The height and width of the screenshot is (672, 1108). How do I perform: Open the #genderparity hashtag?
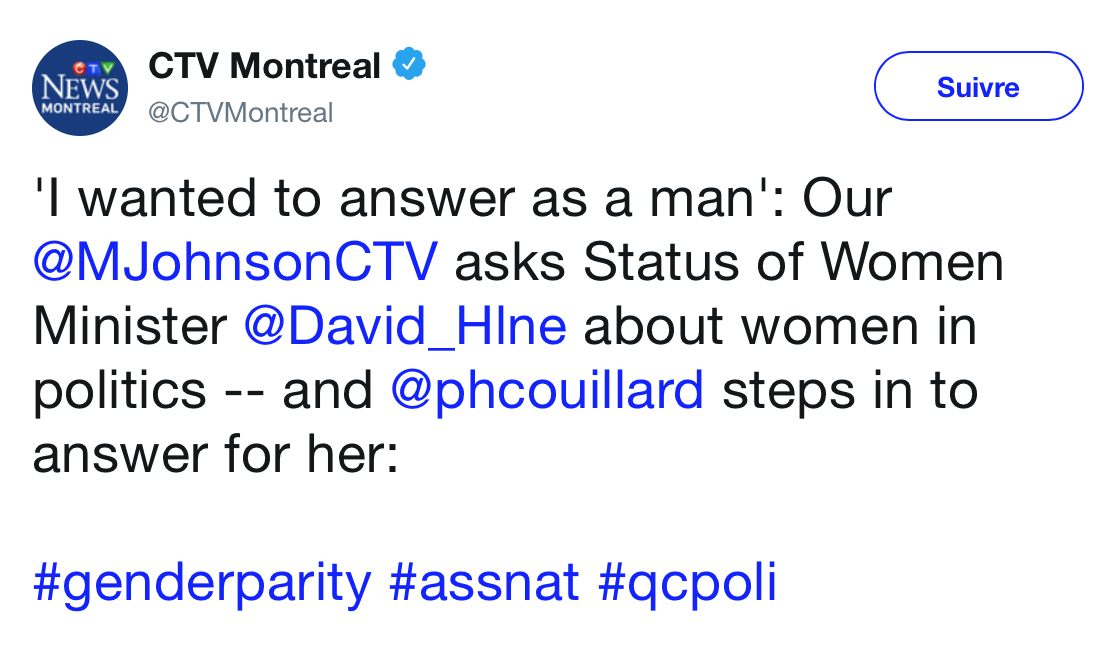(x=202, y=584)
